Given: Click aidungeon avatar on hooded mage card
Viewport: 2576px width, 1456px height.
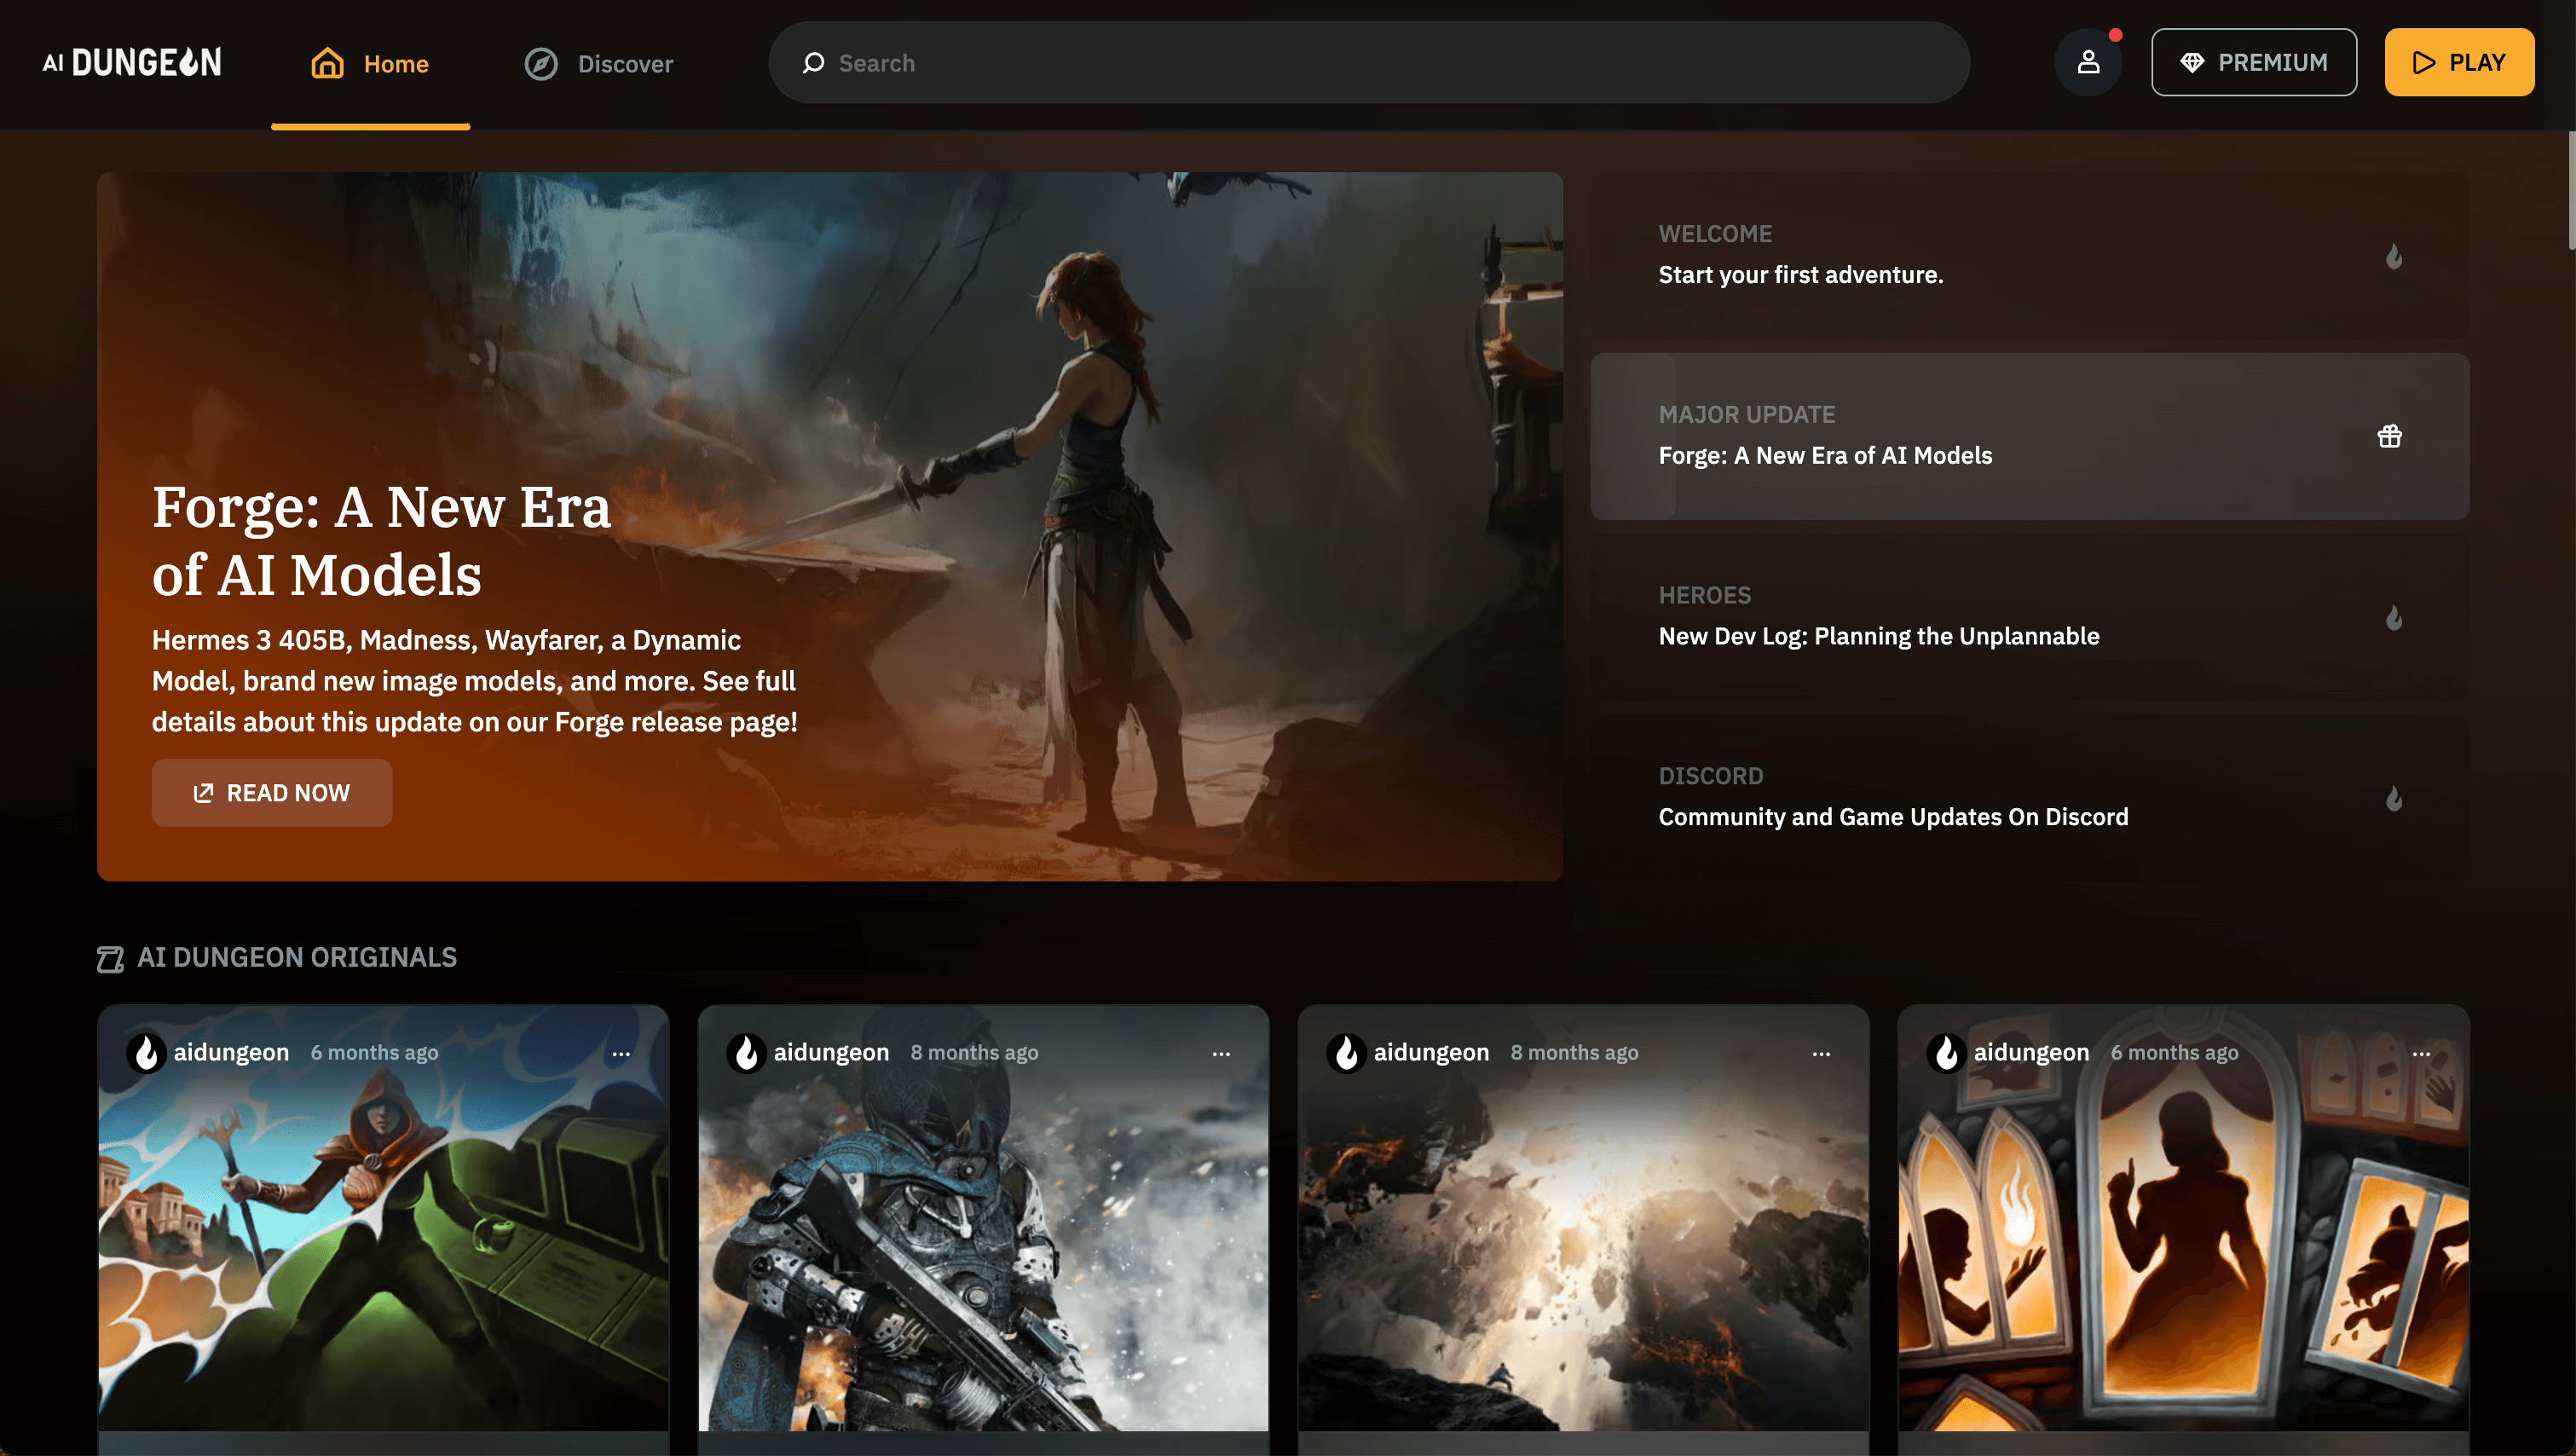Looking at the screenshot, I should (147, 1052).
